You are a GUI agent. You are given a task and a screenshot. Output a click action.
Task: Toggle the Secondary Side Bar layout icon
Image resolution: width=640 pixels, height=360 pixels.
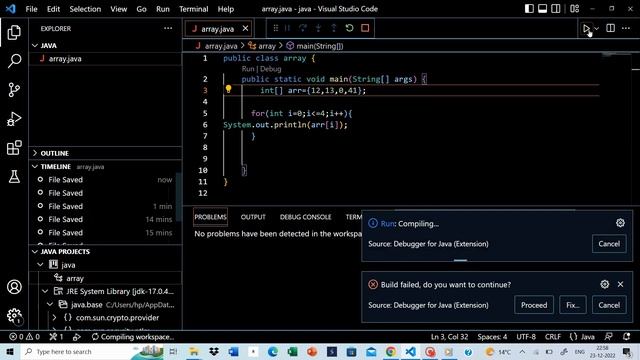click(x=556, y=9)
